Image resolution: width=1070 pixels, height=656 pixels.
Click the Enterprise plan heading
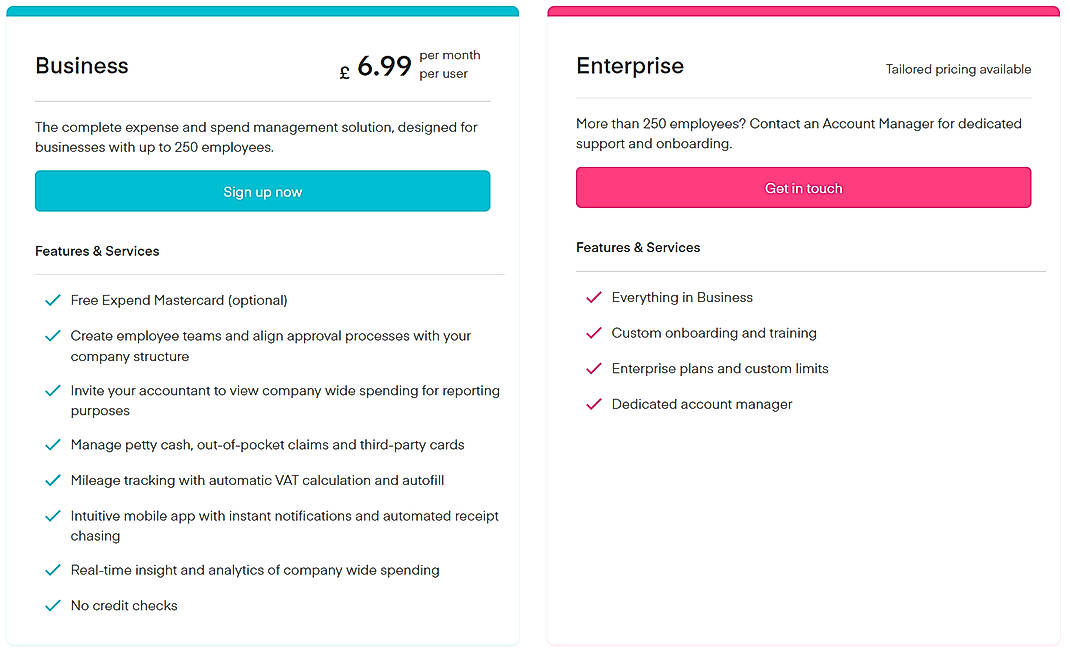[630, 66]
